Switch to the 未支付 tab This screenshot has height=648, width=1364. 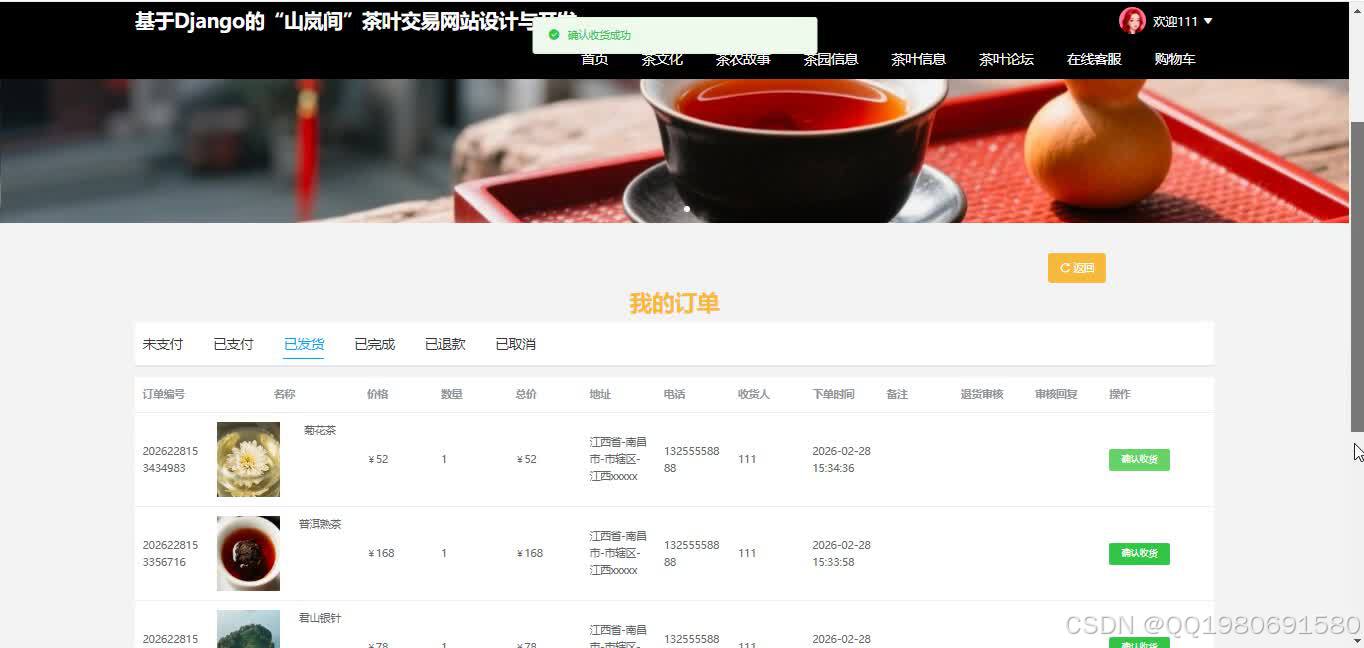[163, 344]
